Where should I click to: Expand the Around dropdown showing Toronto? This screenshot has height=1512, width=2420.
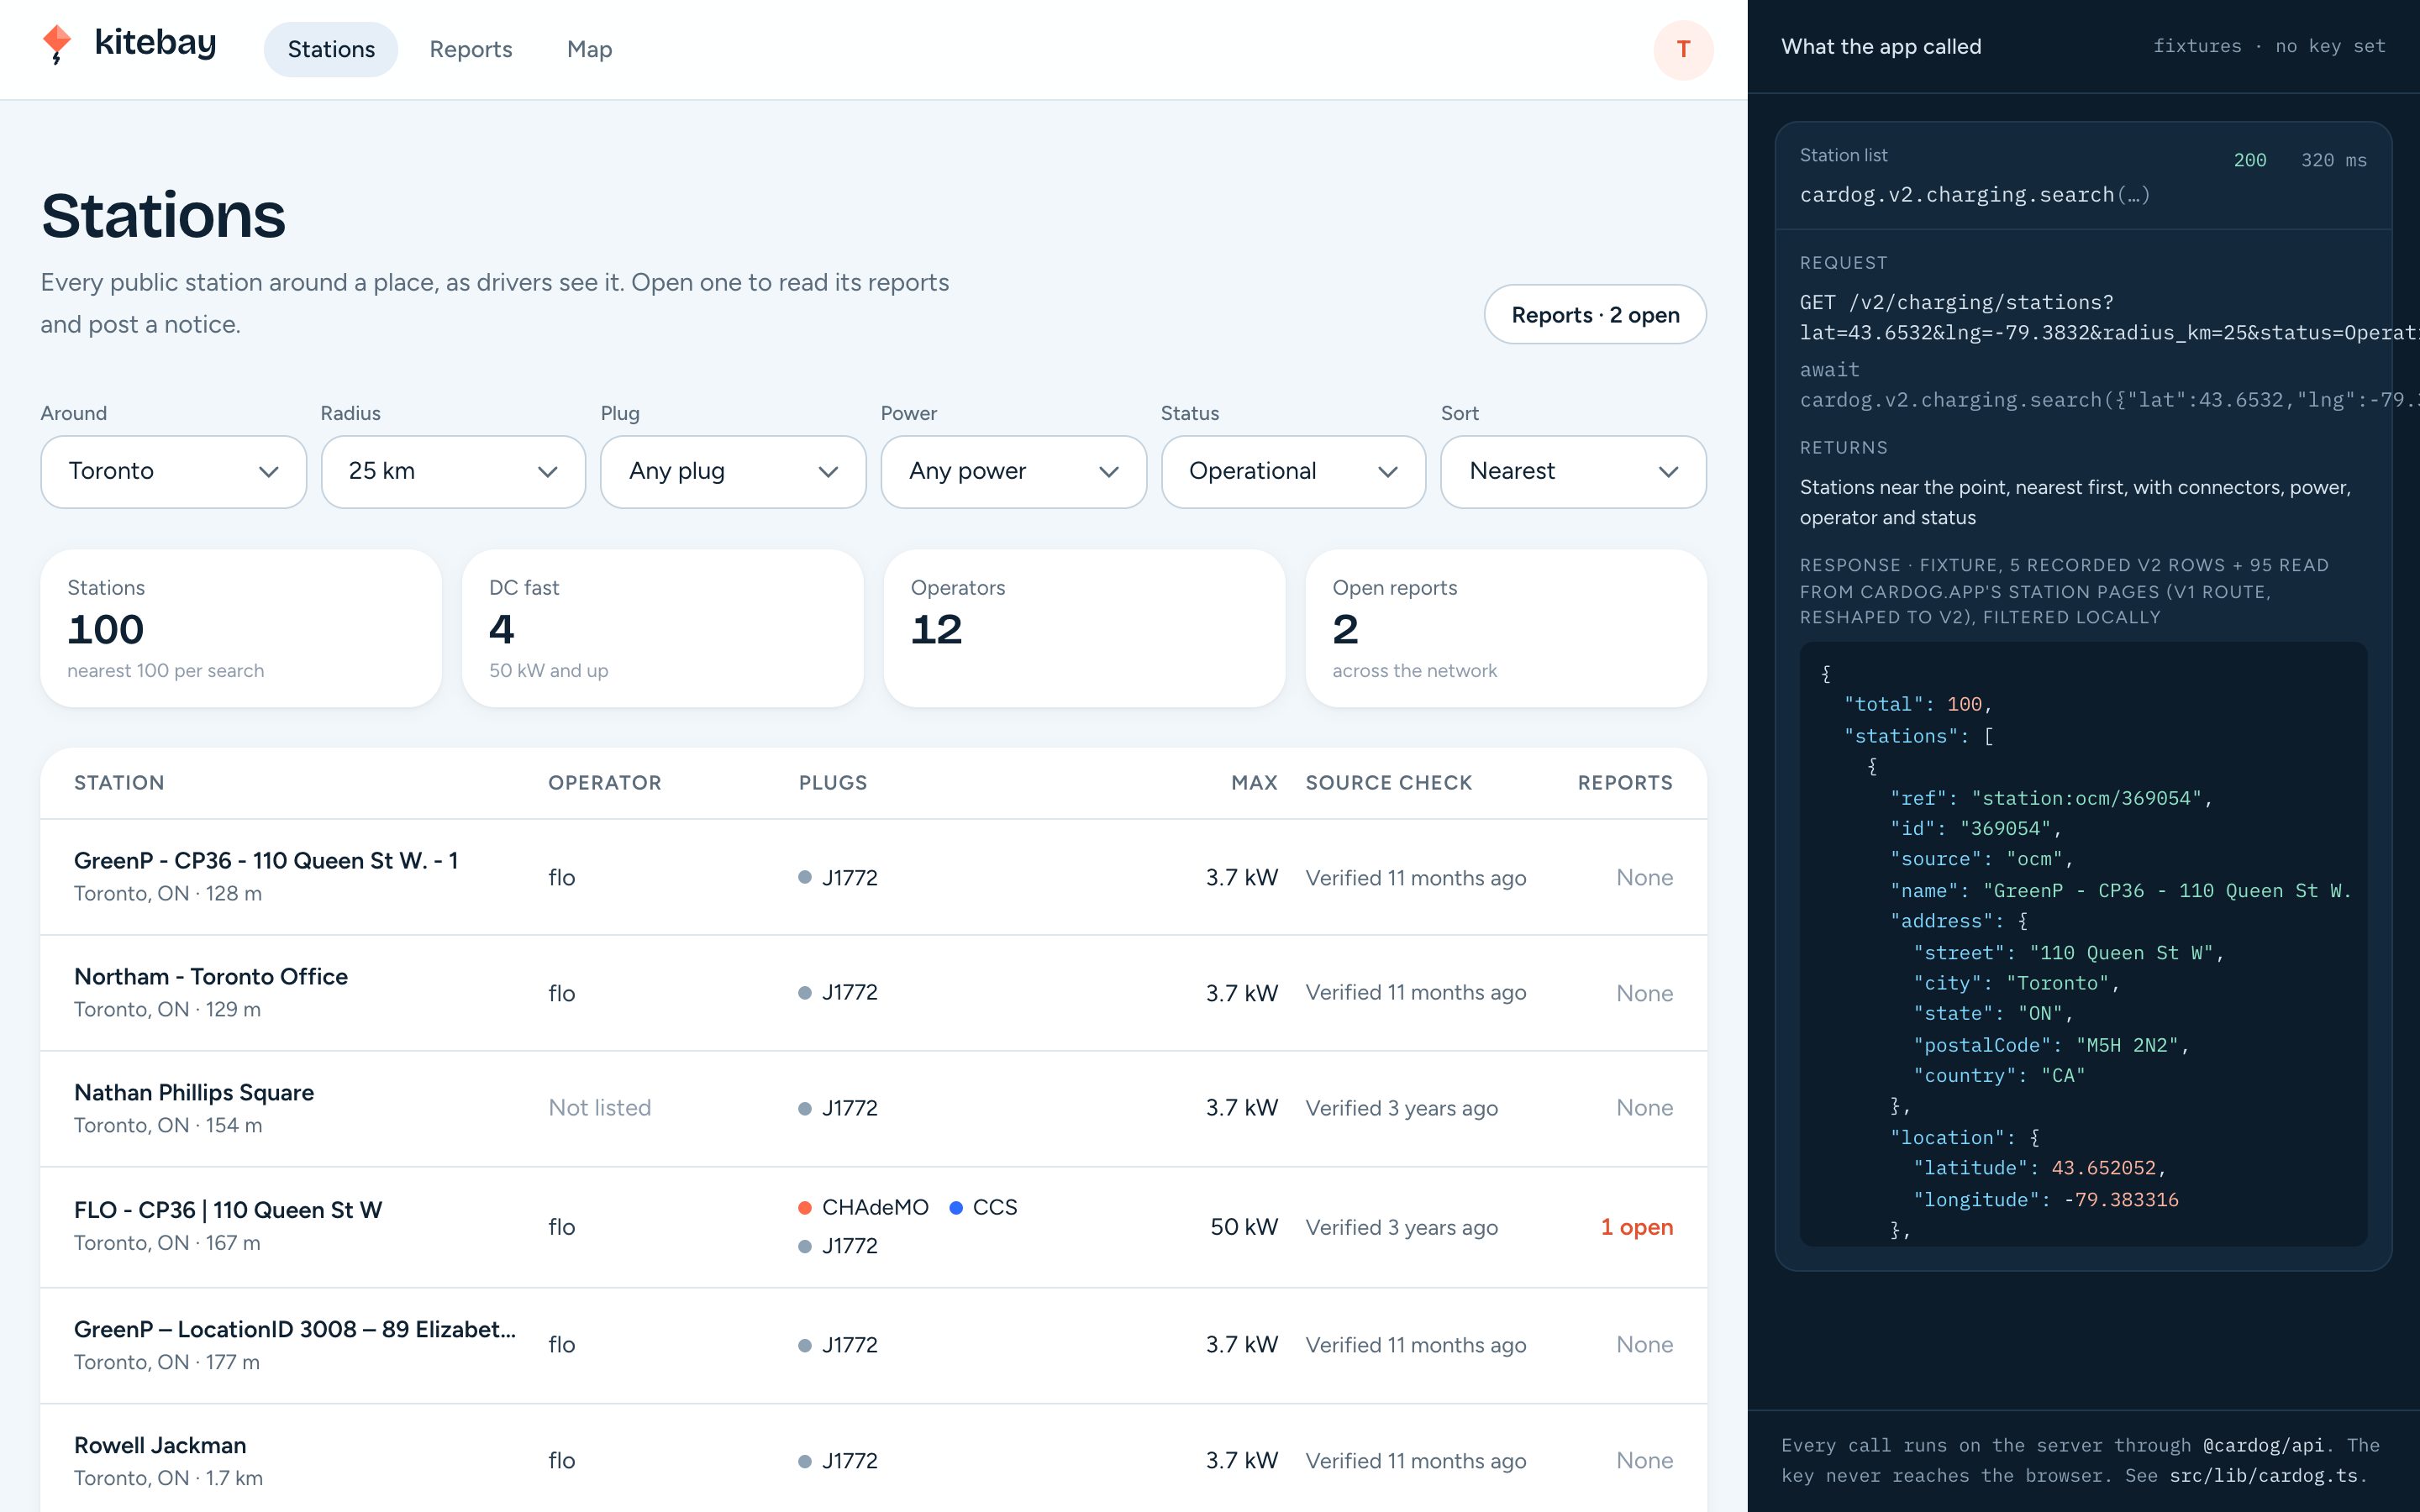tap(173, 471)
